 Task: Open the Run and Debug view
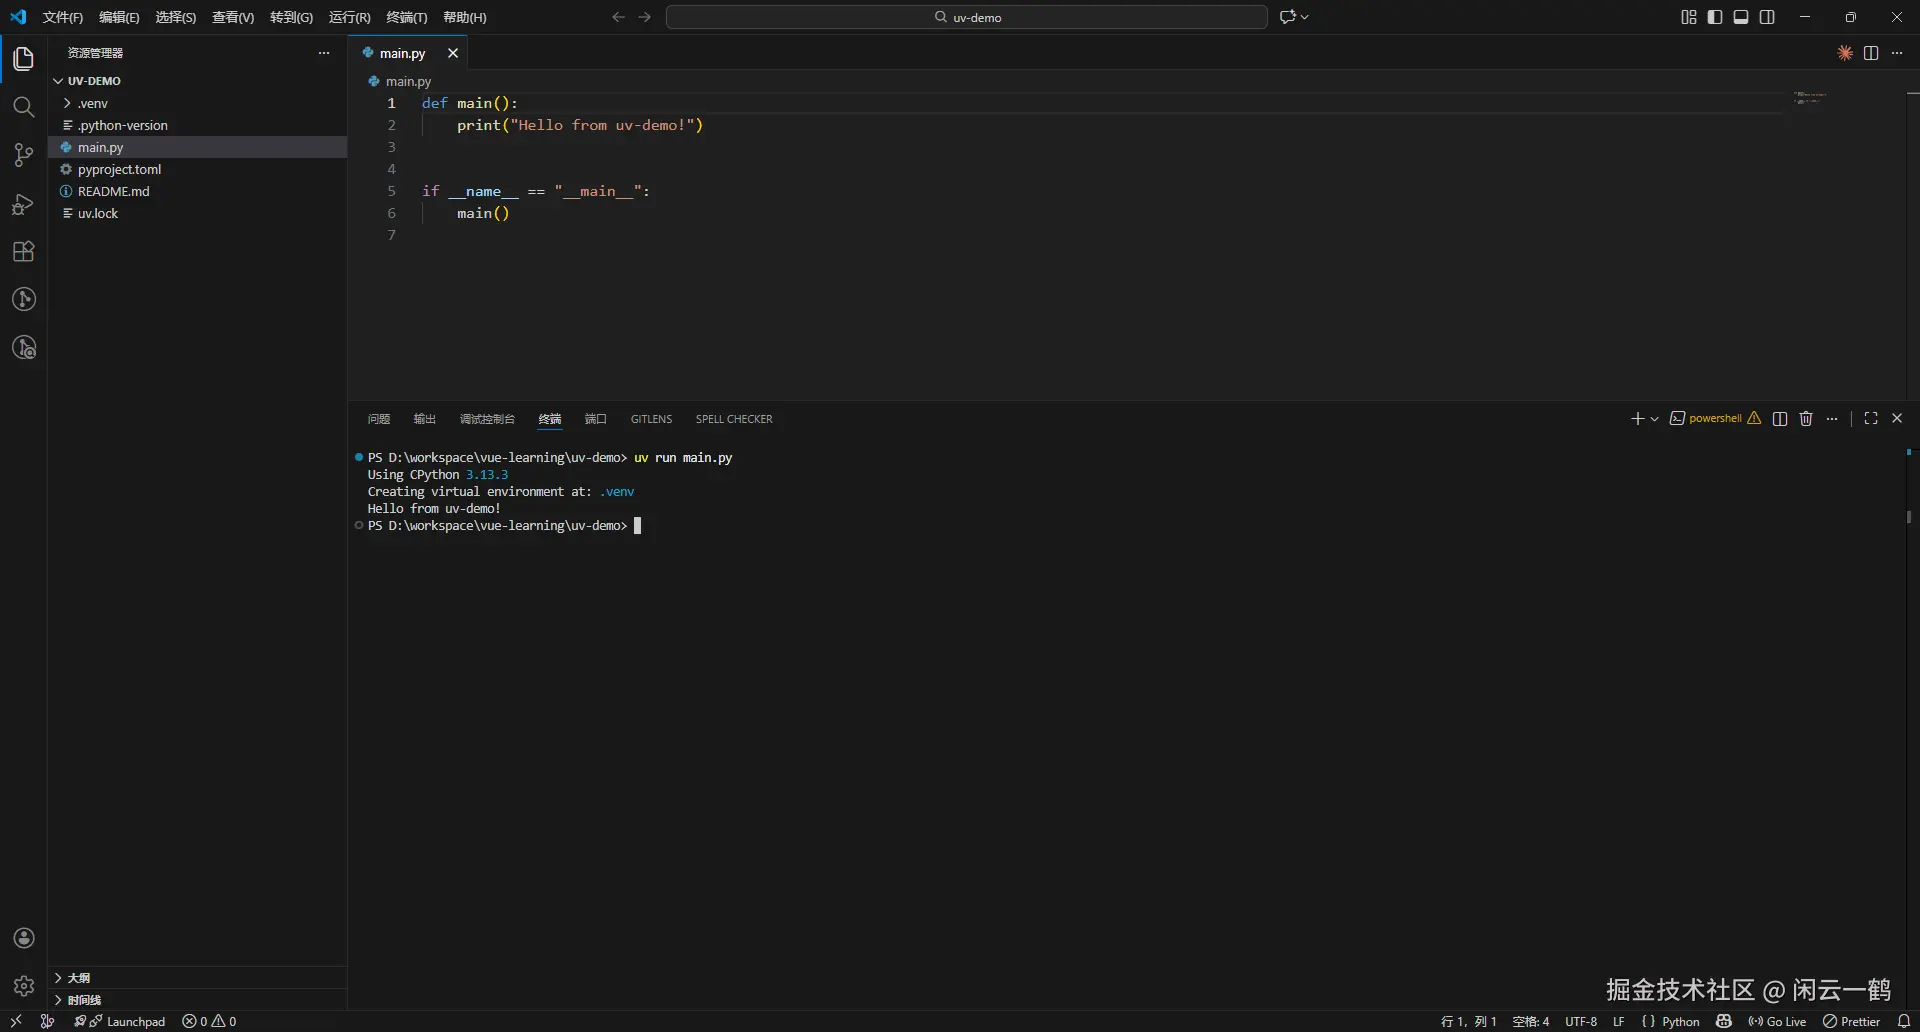[24, 204]
